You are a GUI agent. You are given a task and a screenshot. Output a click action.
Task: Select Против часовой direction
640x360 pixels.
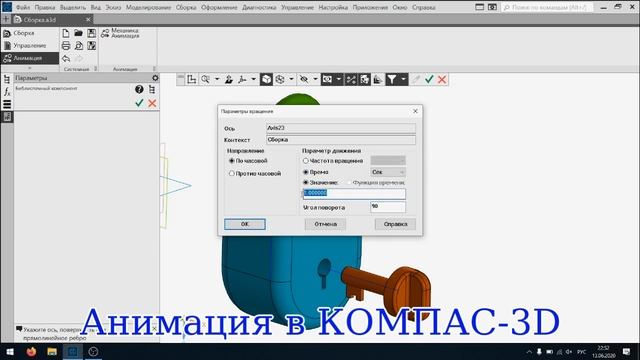255,173
